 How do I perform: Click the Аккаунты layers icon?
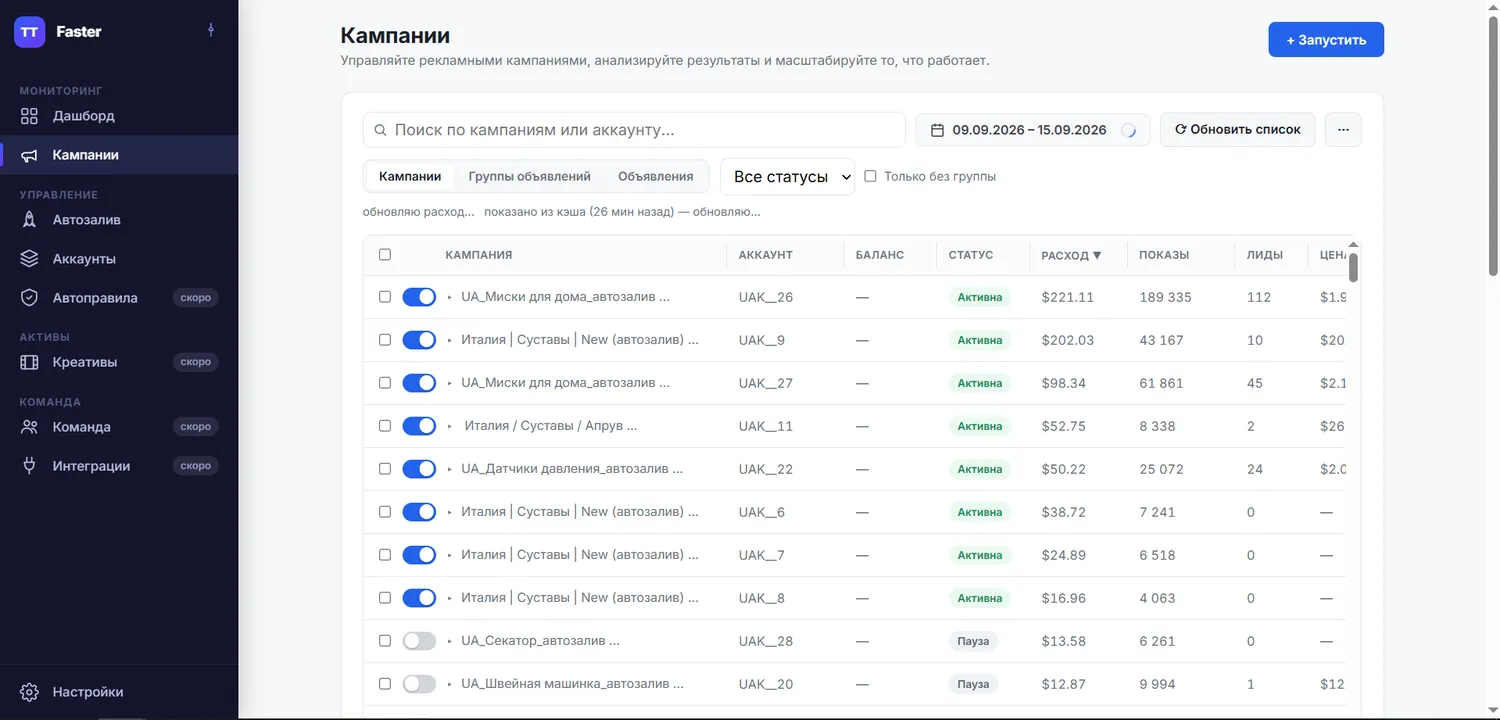30,259
